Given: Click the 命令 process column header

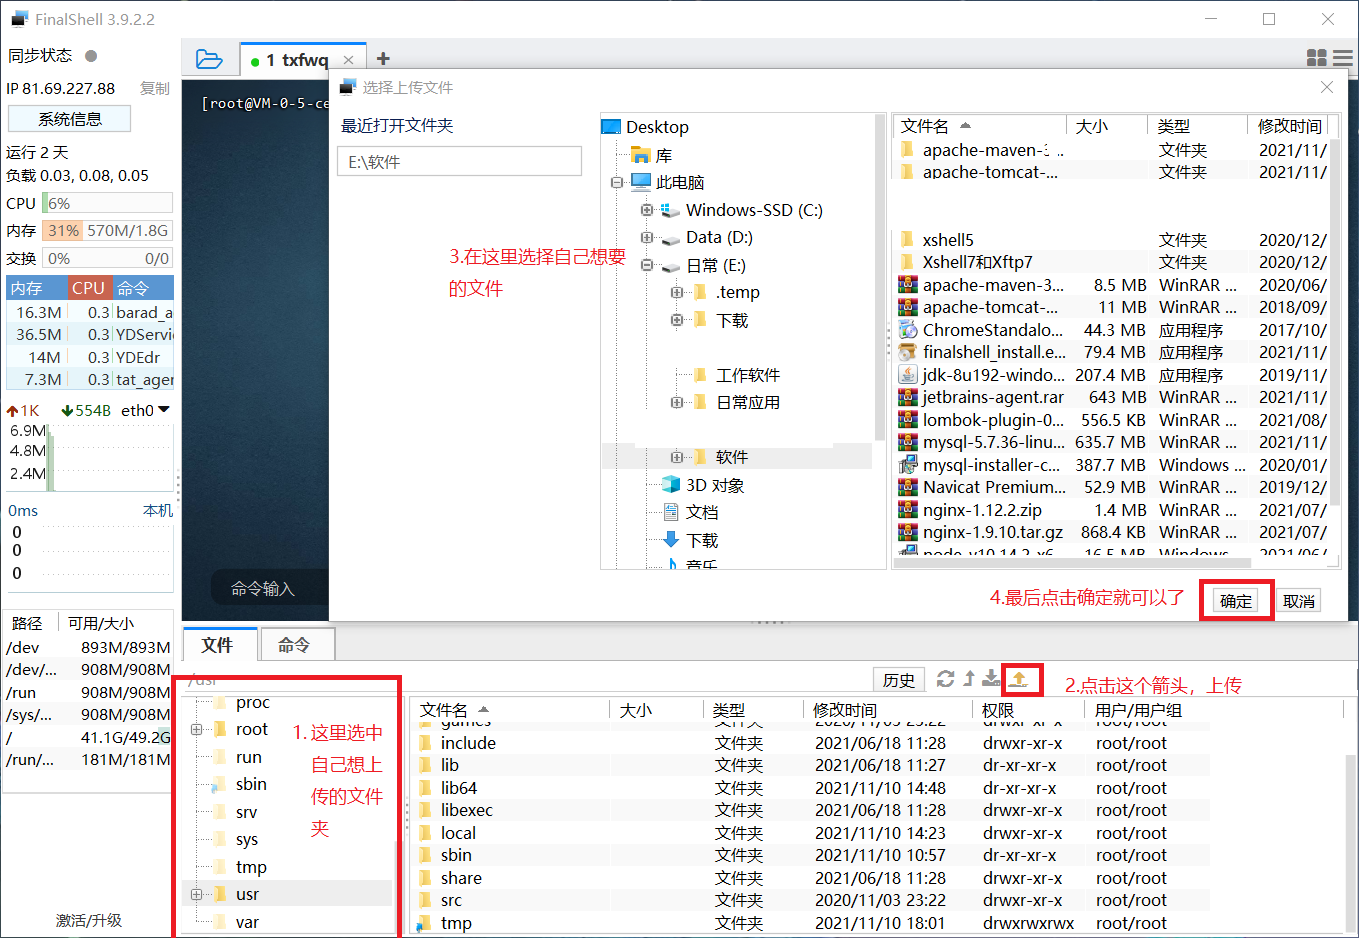Looking at the screenshot, I should [143, 288].
